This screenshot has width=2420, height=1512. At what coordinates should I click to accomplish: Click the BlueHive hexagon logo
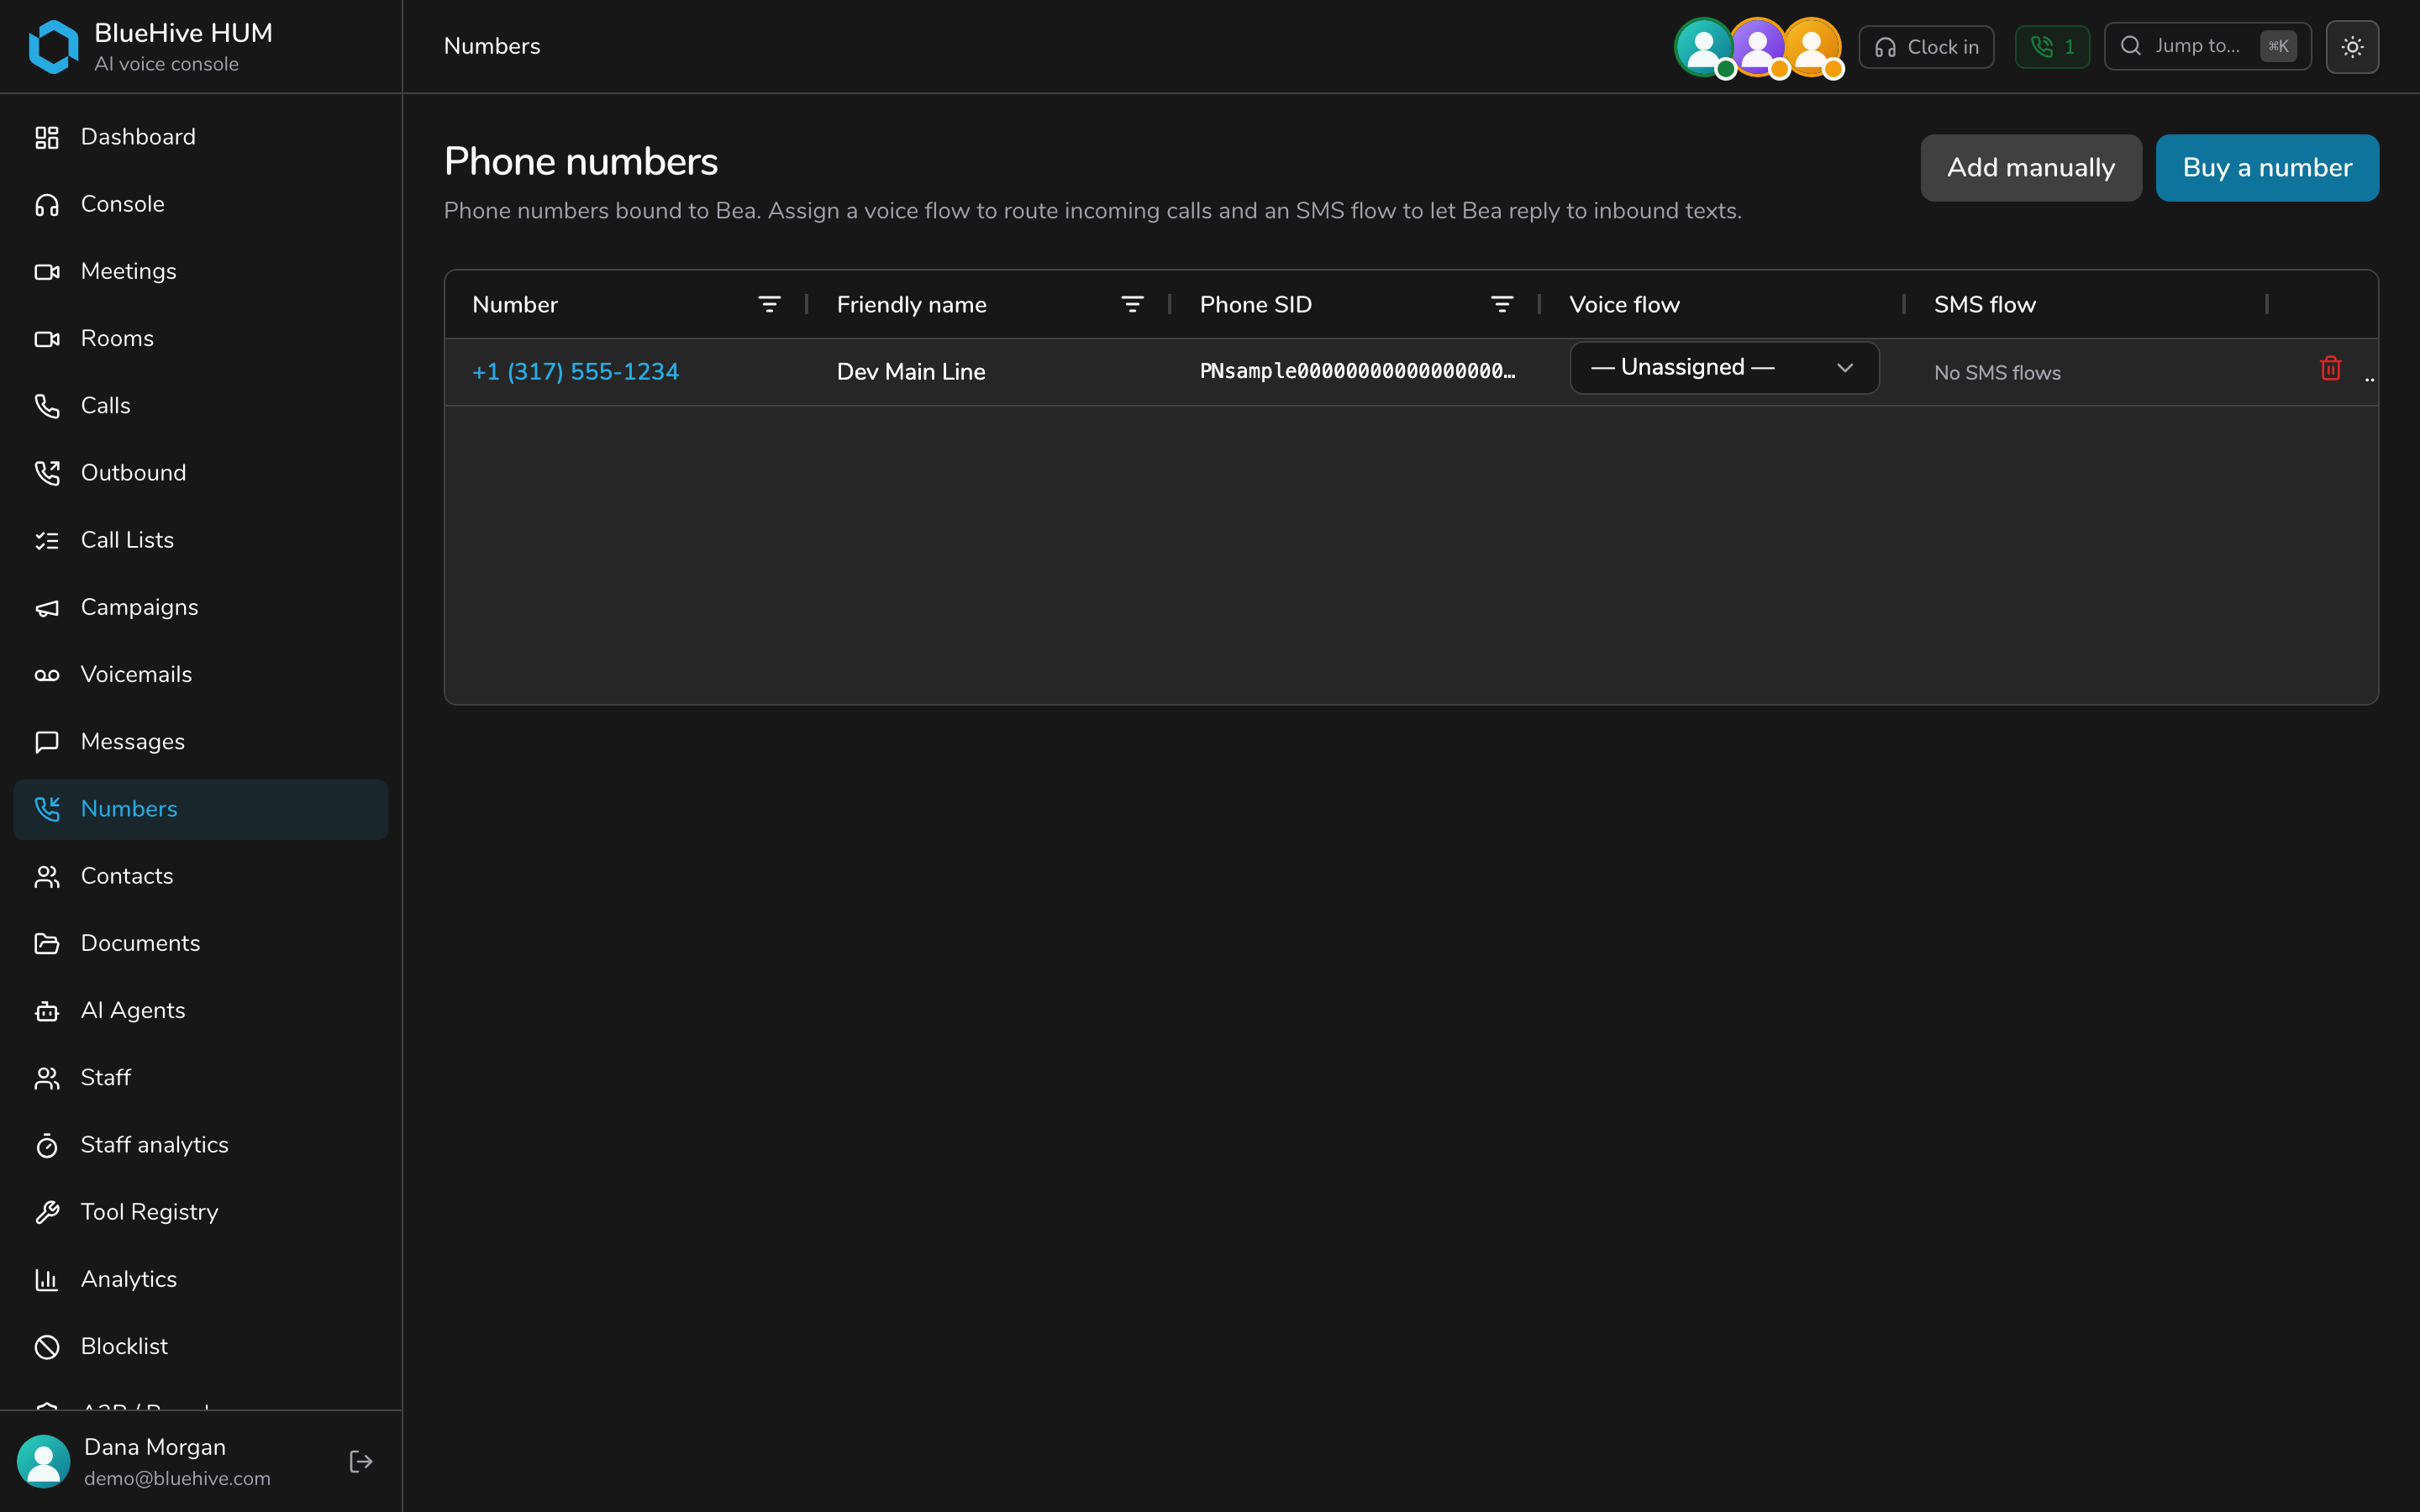click(x=54, y=47)
